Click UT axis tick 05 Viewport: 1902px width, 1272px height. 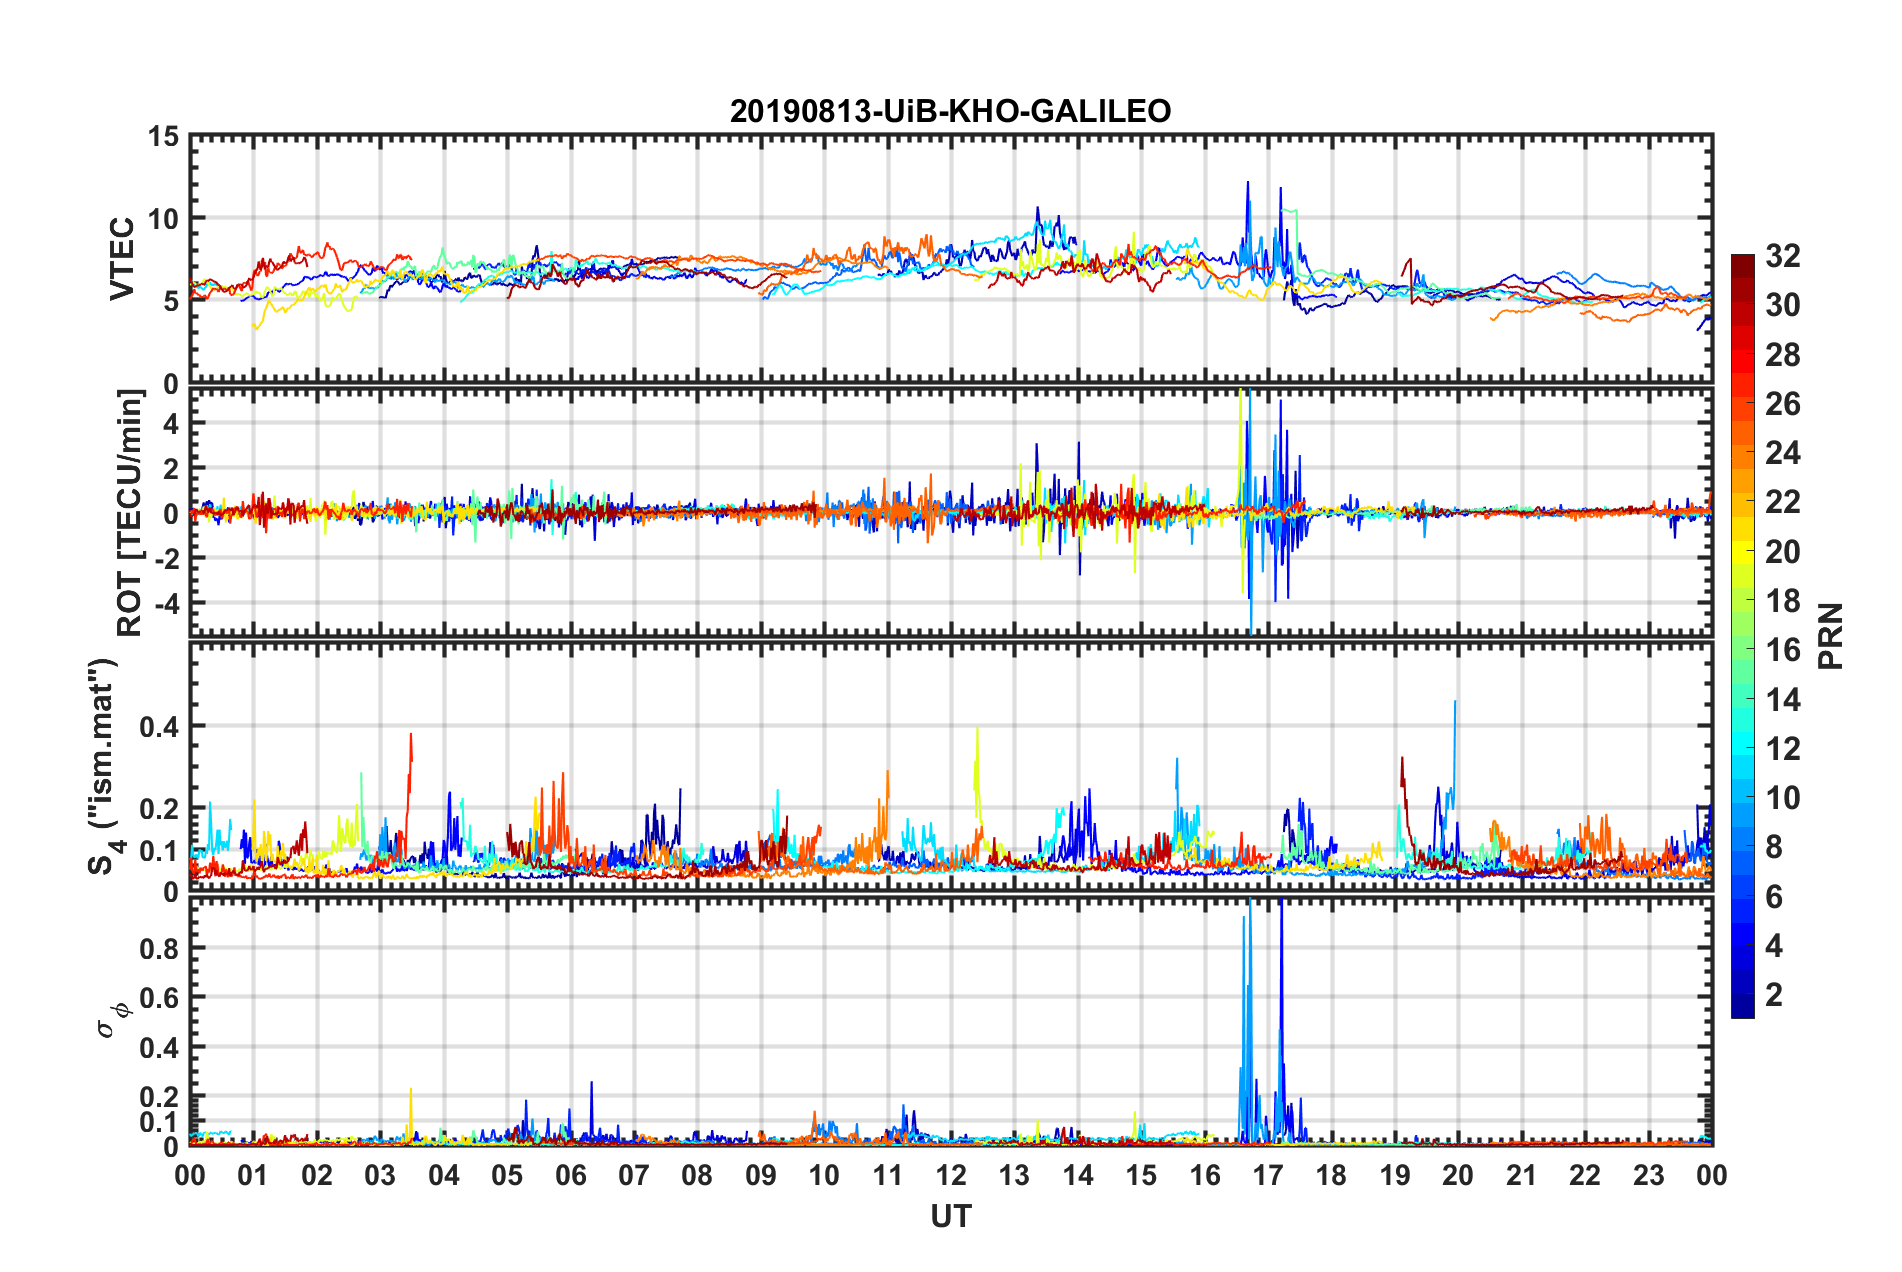[507, 1175]
